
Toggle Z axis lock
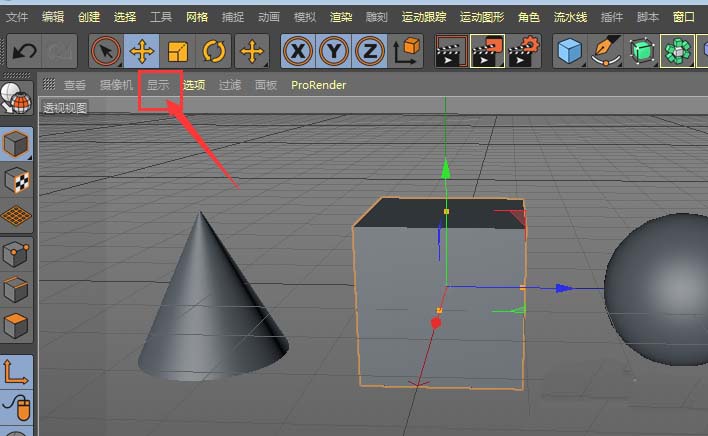[370, 51]
